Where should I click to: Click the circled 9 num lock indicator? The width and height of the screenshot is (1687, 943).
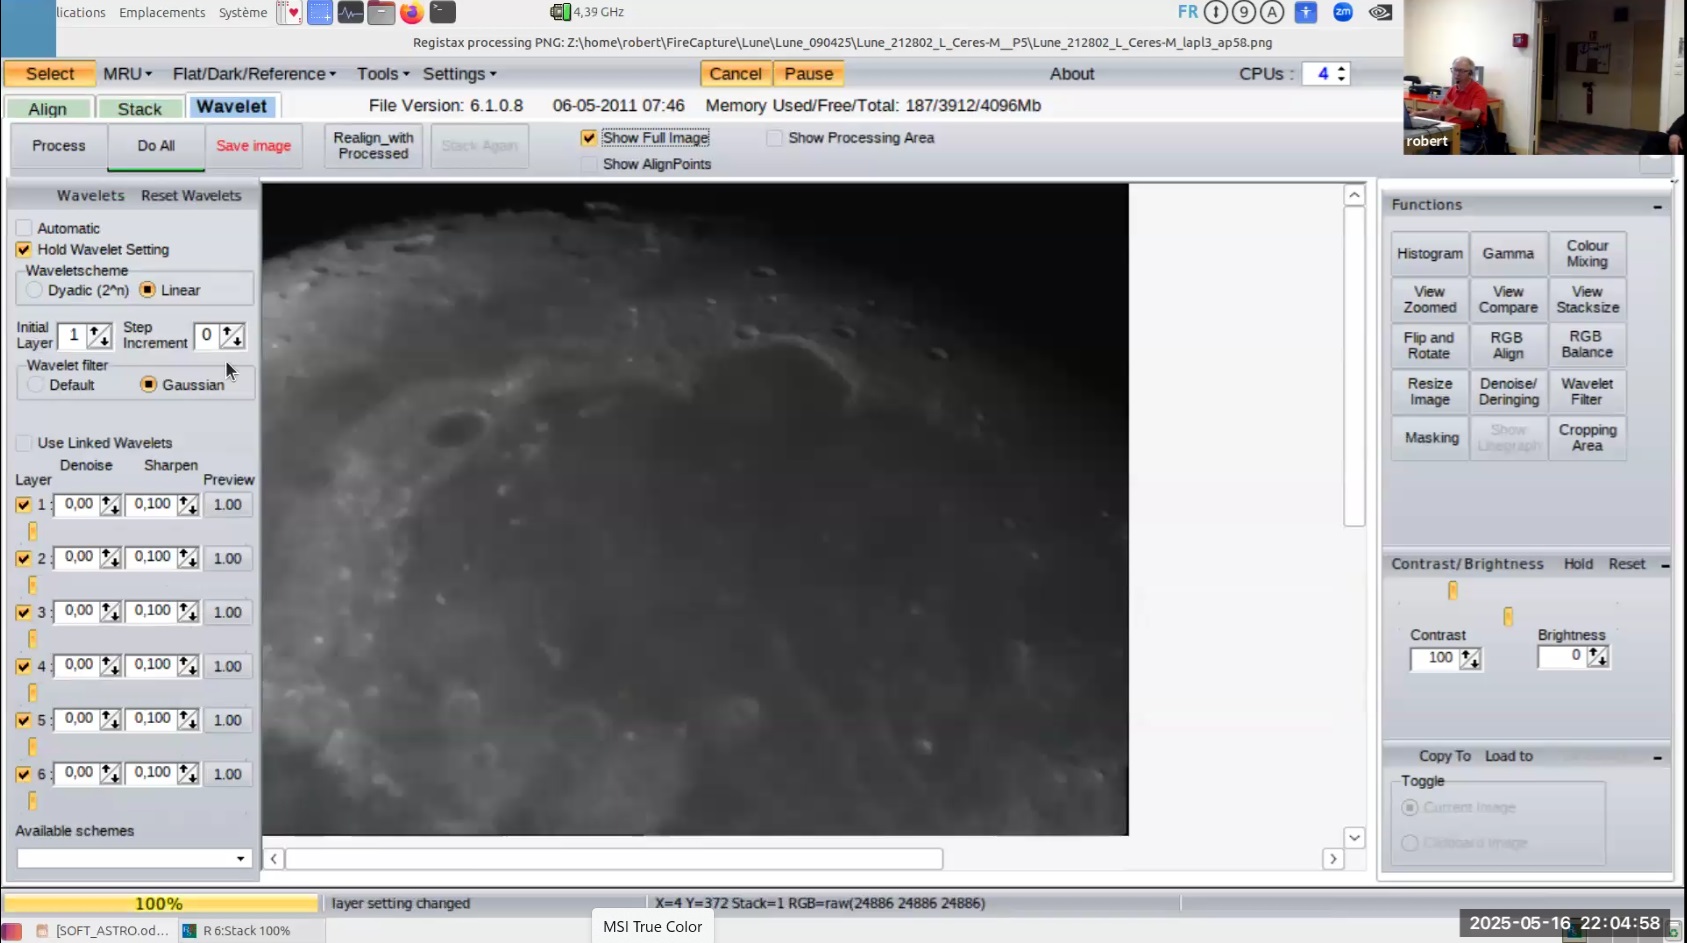coord(1243,12)
